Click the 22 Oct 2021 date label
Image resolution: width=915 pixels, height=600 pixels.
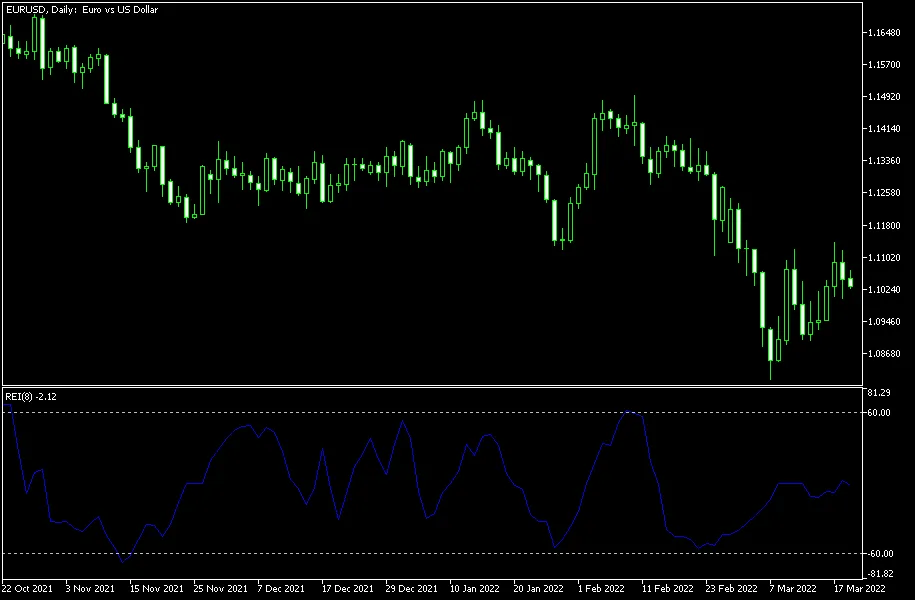28,589
